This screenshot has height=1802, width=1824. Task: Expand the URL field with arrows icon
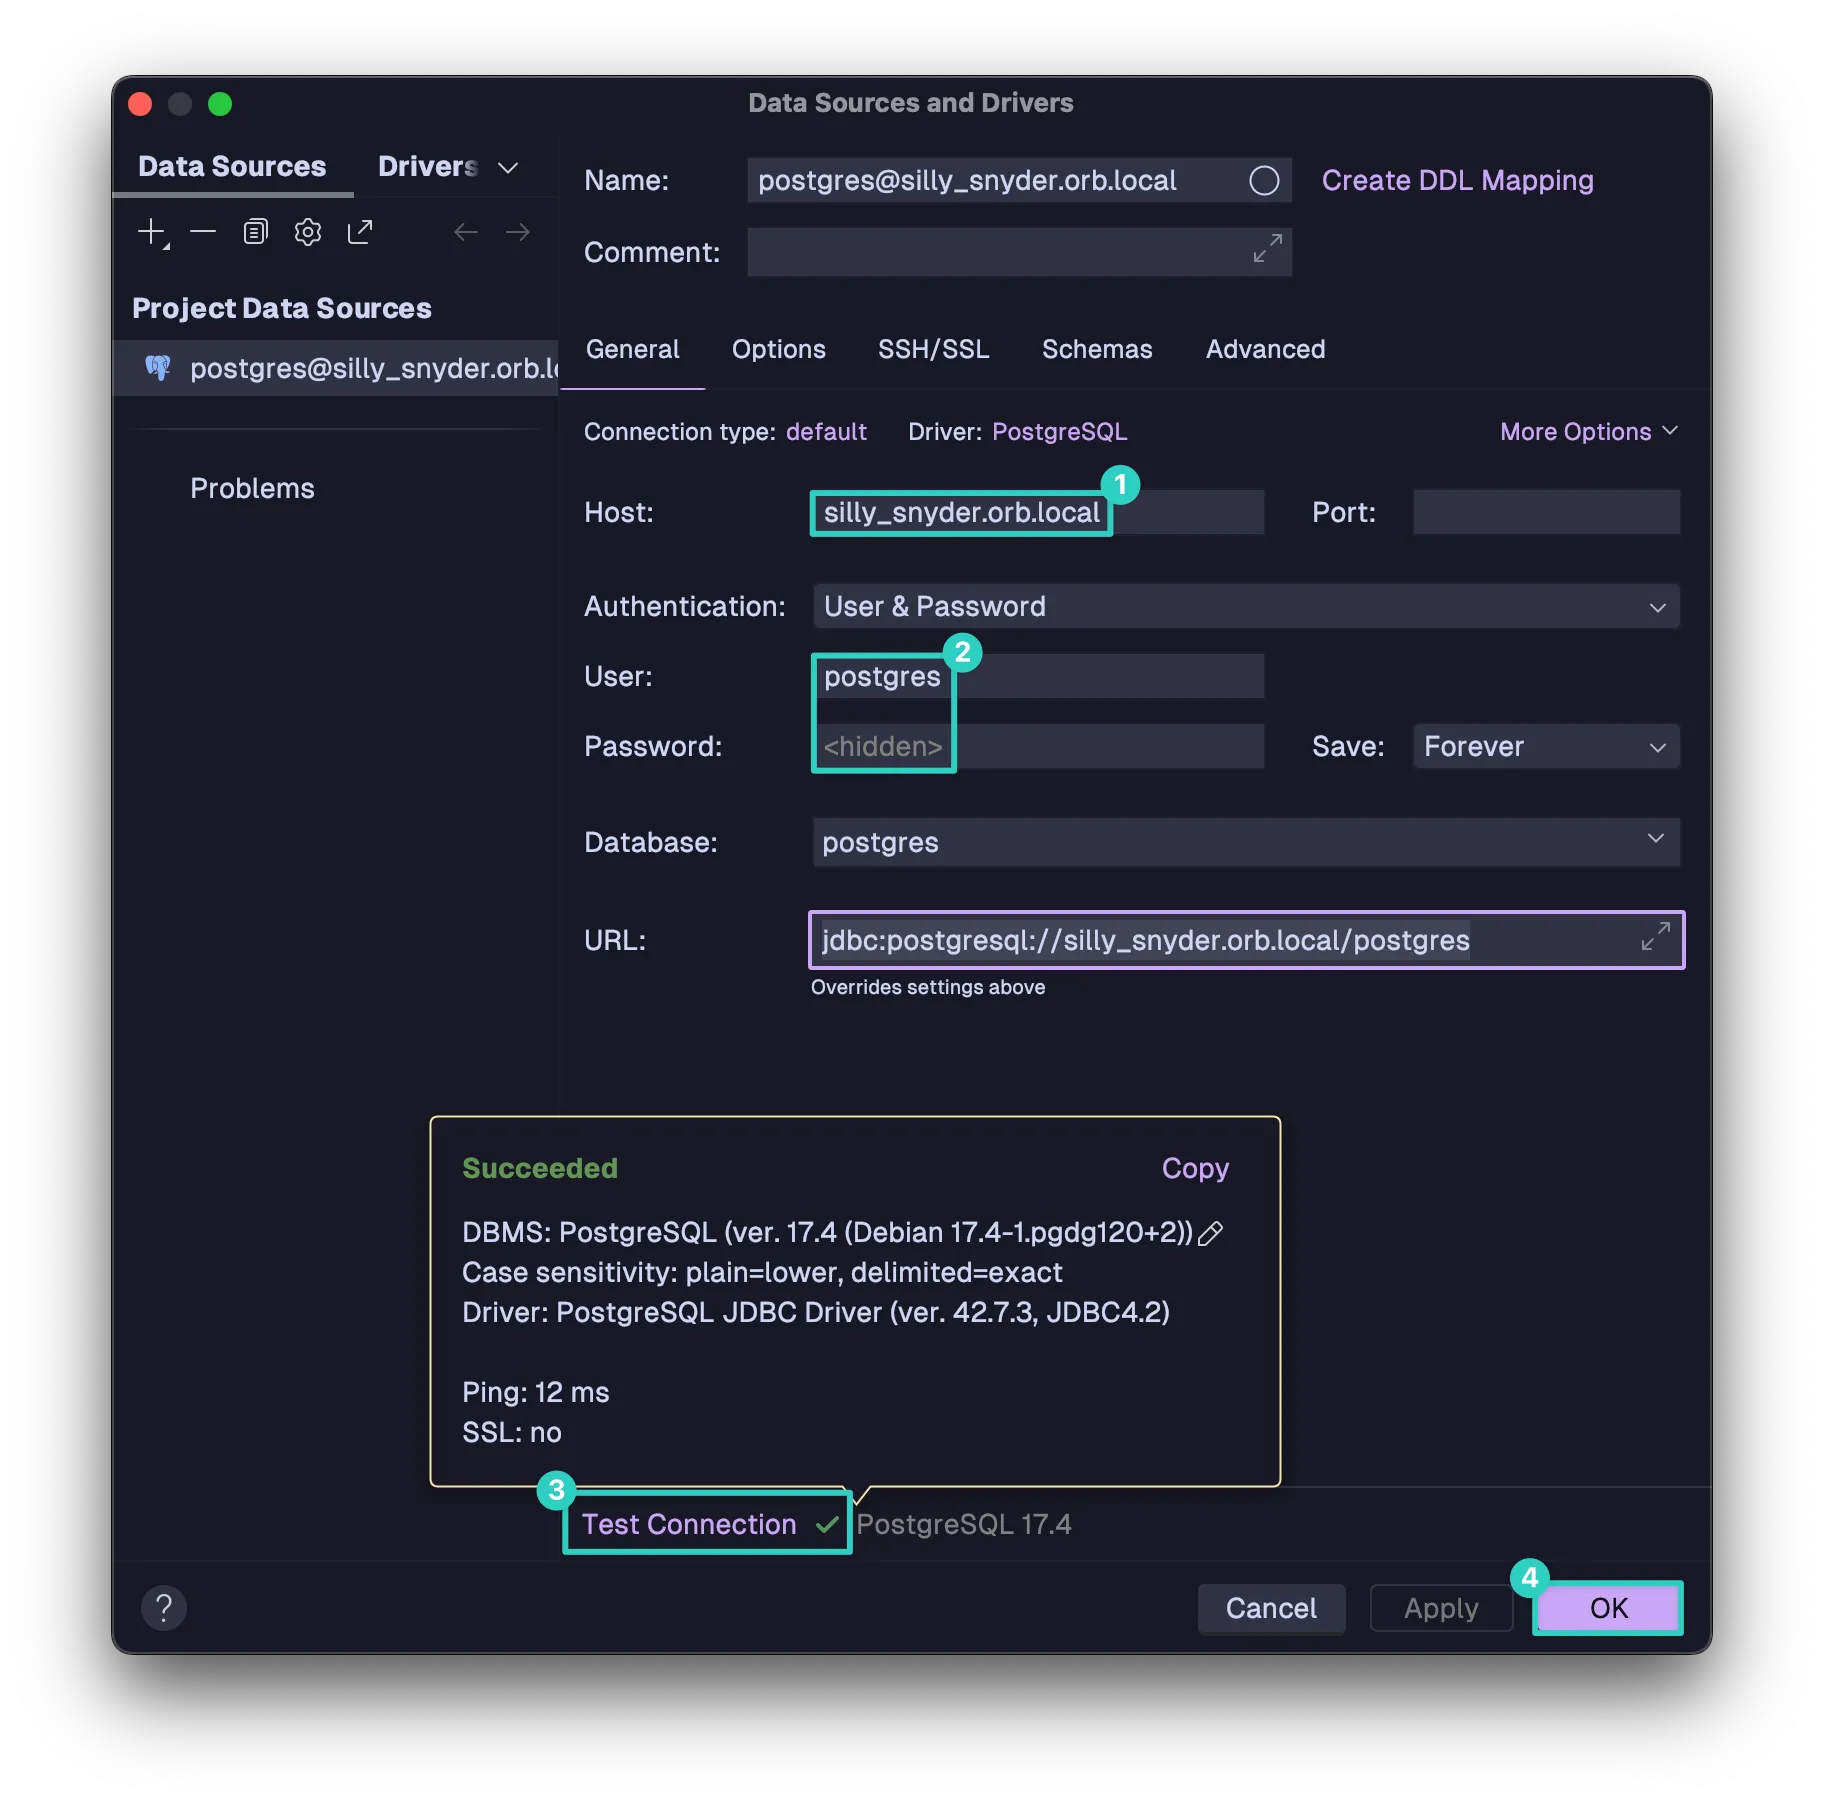pos(1656,937)
